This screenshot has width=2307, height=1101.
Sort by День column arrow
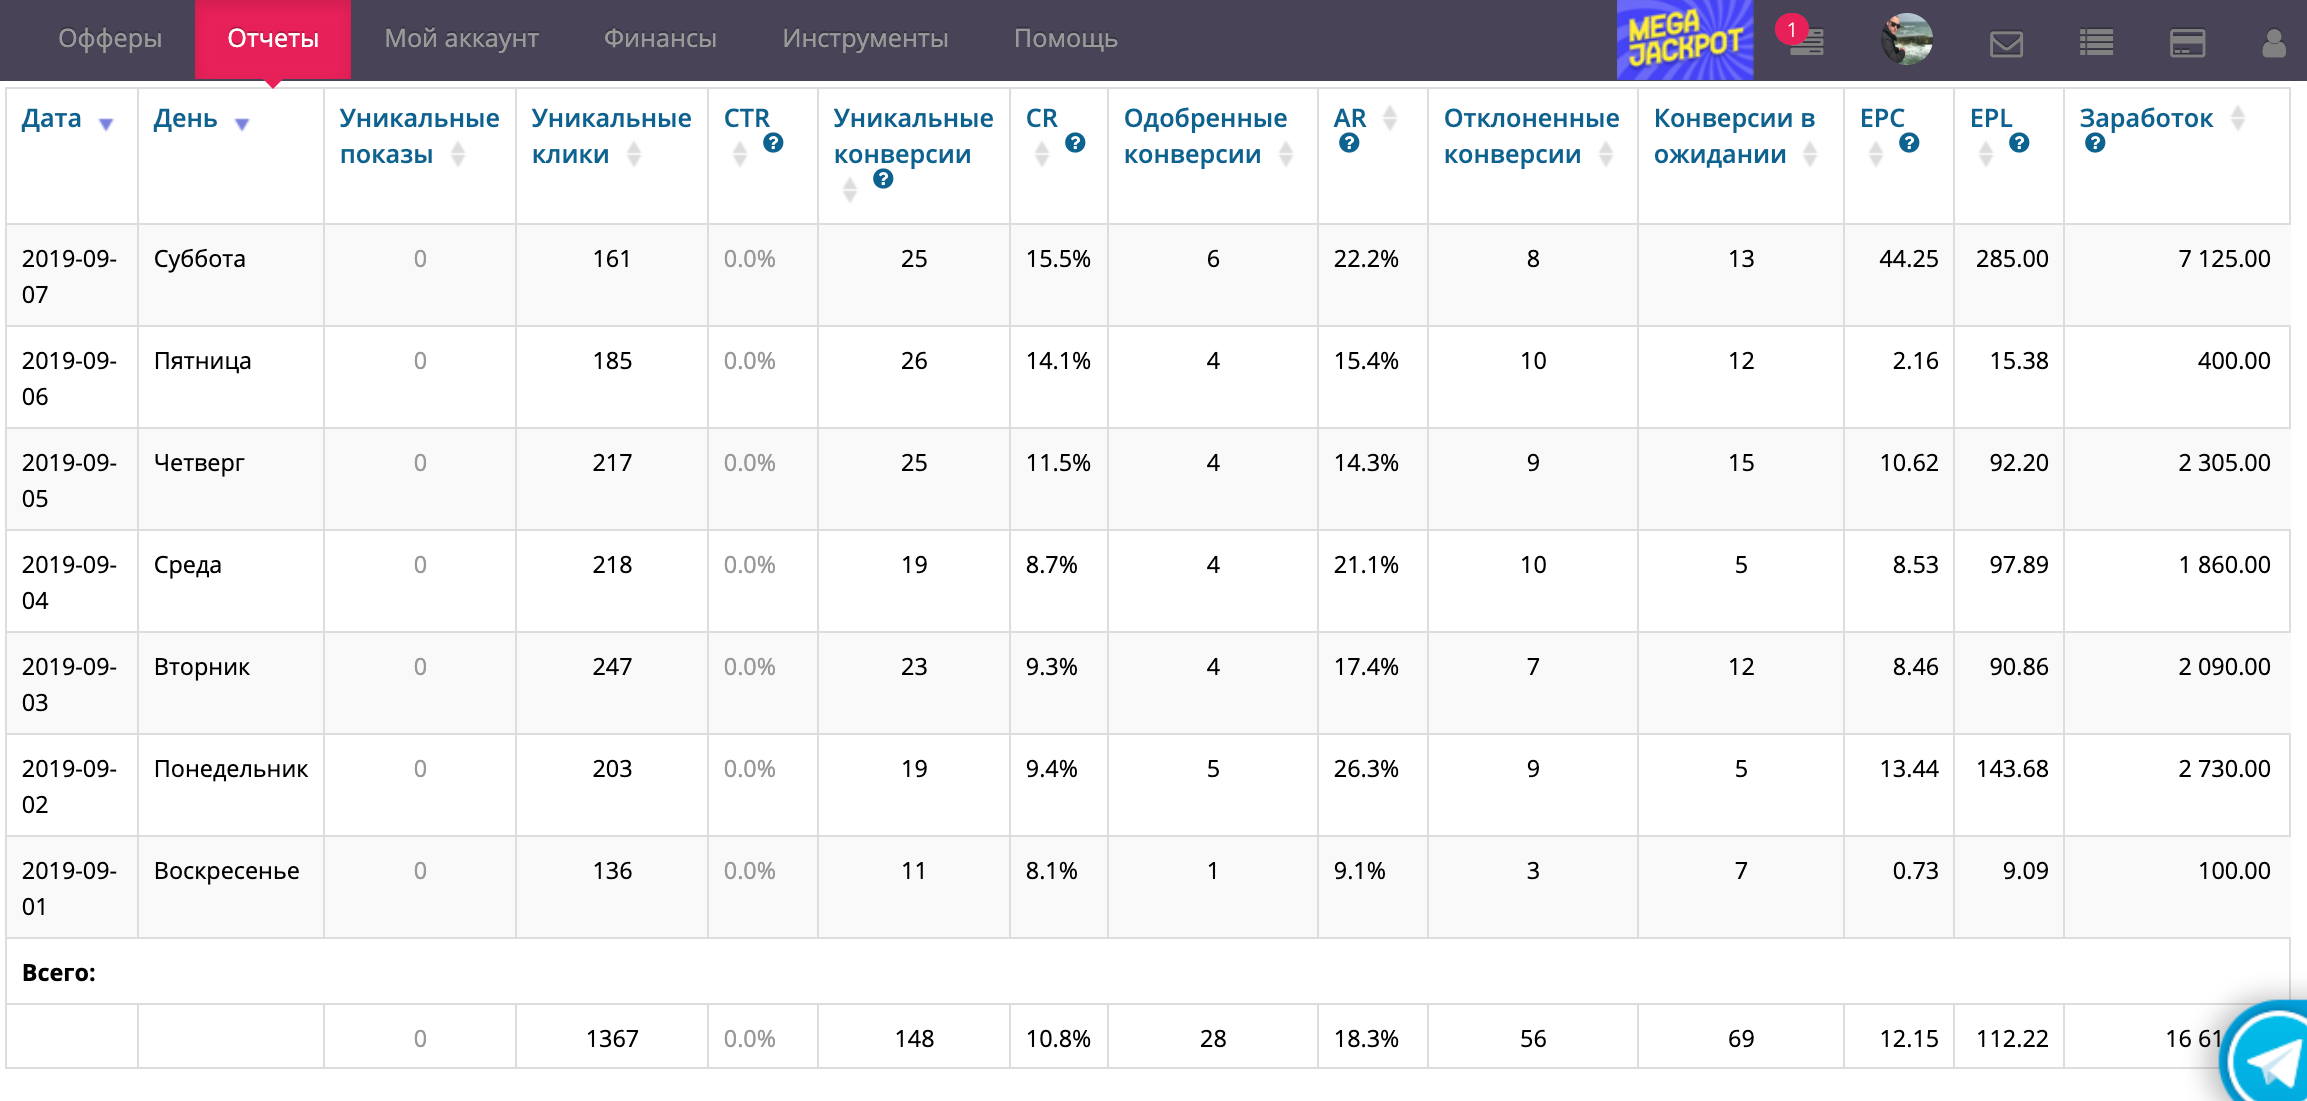pos(241,124)
